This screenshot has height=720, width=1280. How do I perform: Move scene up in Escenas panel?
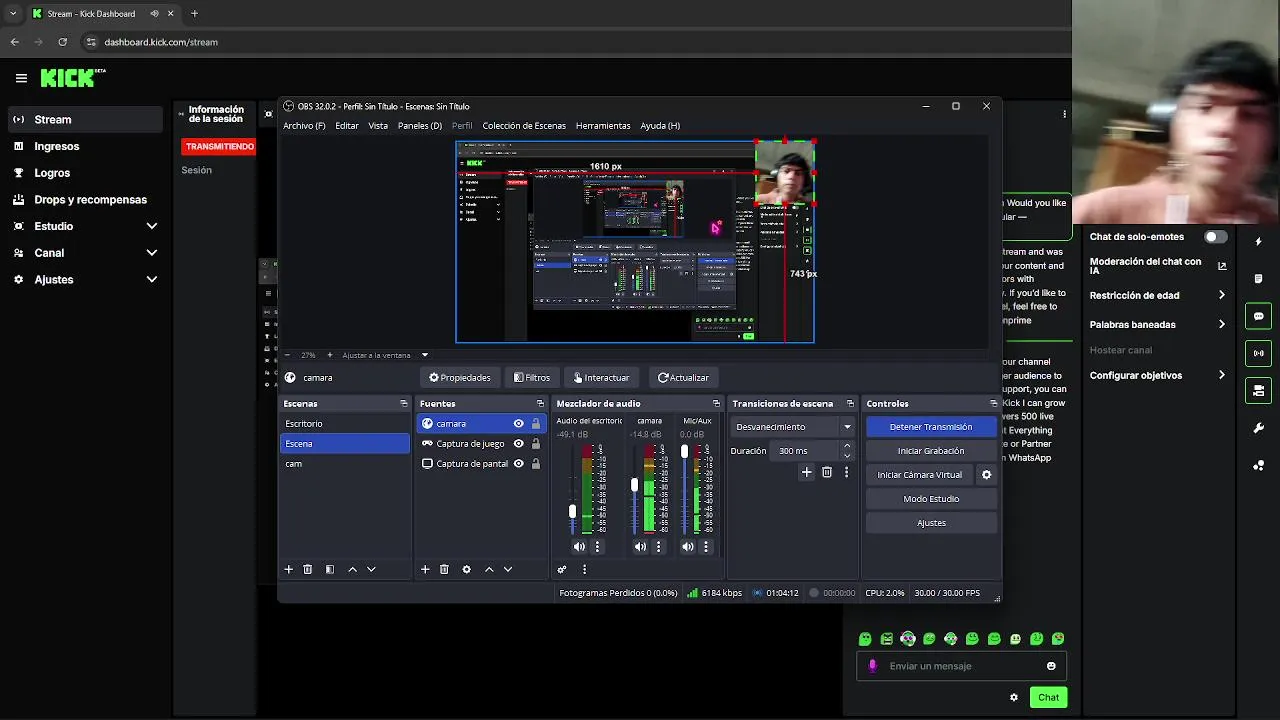coord(352,569)
